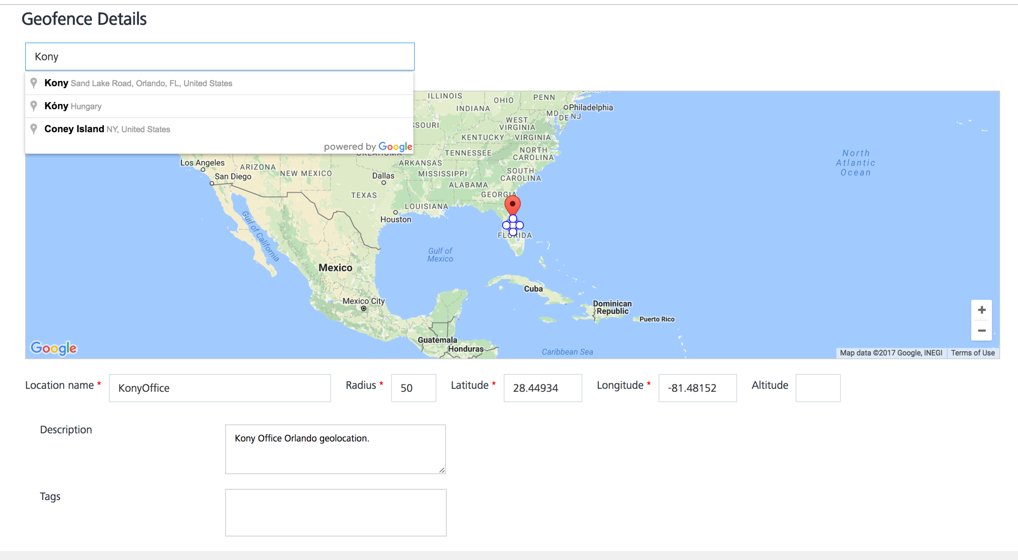The height and width of the screenshot is (560, 1018).
Task: Zoom out on the map
Action: 981,331
